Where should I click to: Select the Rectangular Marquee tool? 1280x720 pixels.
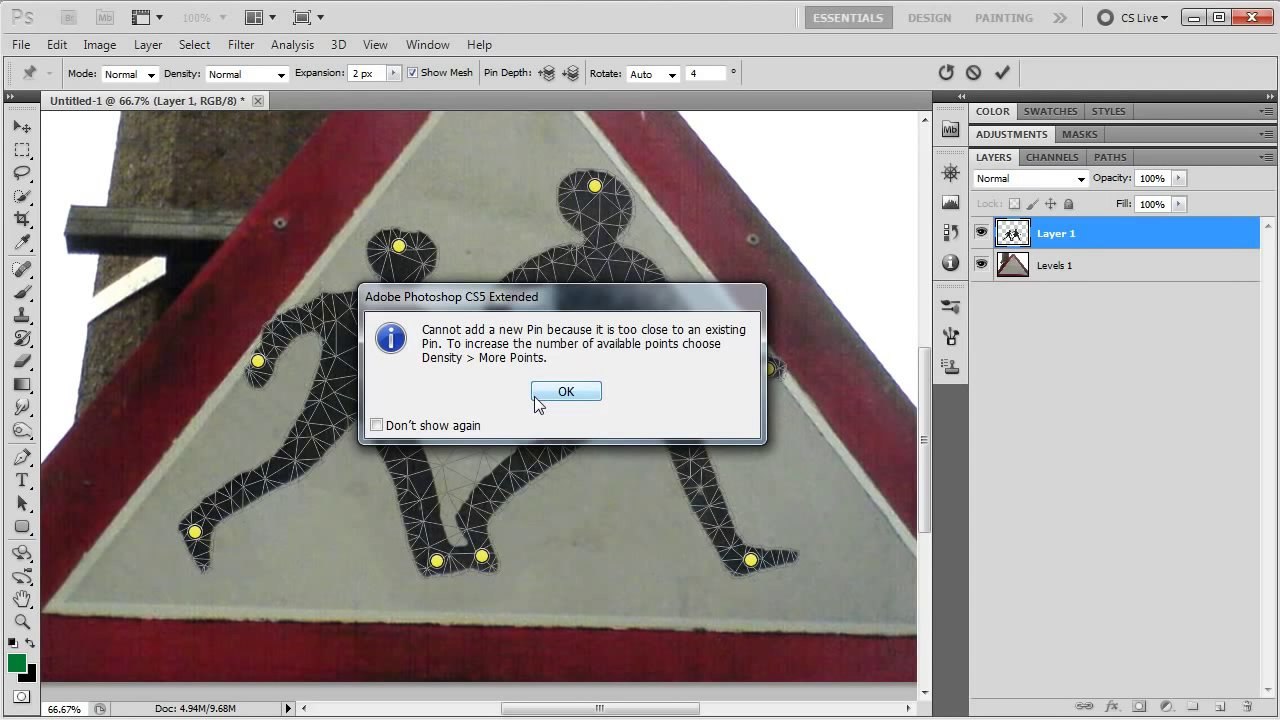click(x=22, y=150)
